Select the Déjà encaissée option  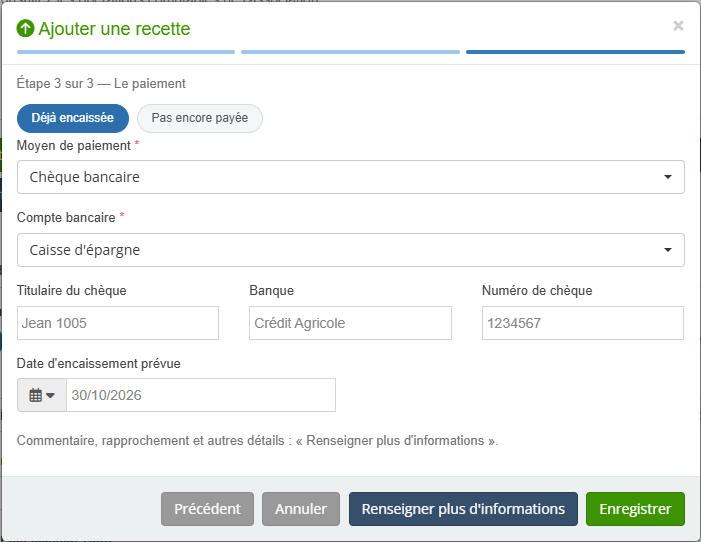(73, 118)
